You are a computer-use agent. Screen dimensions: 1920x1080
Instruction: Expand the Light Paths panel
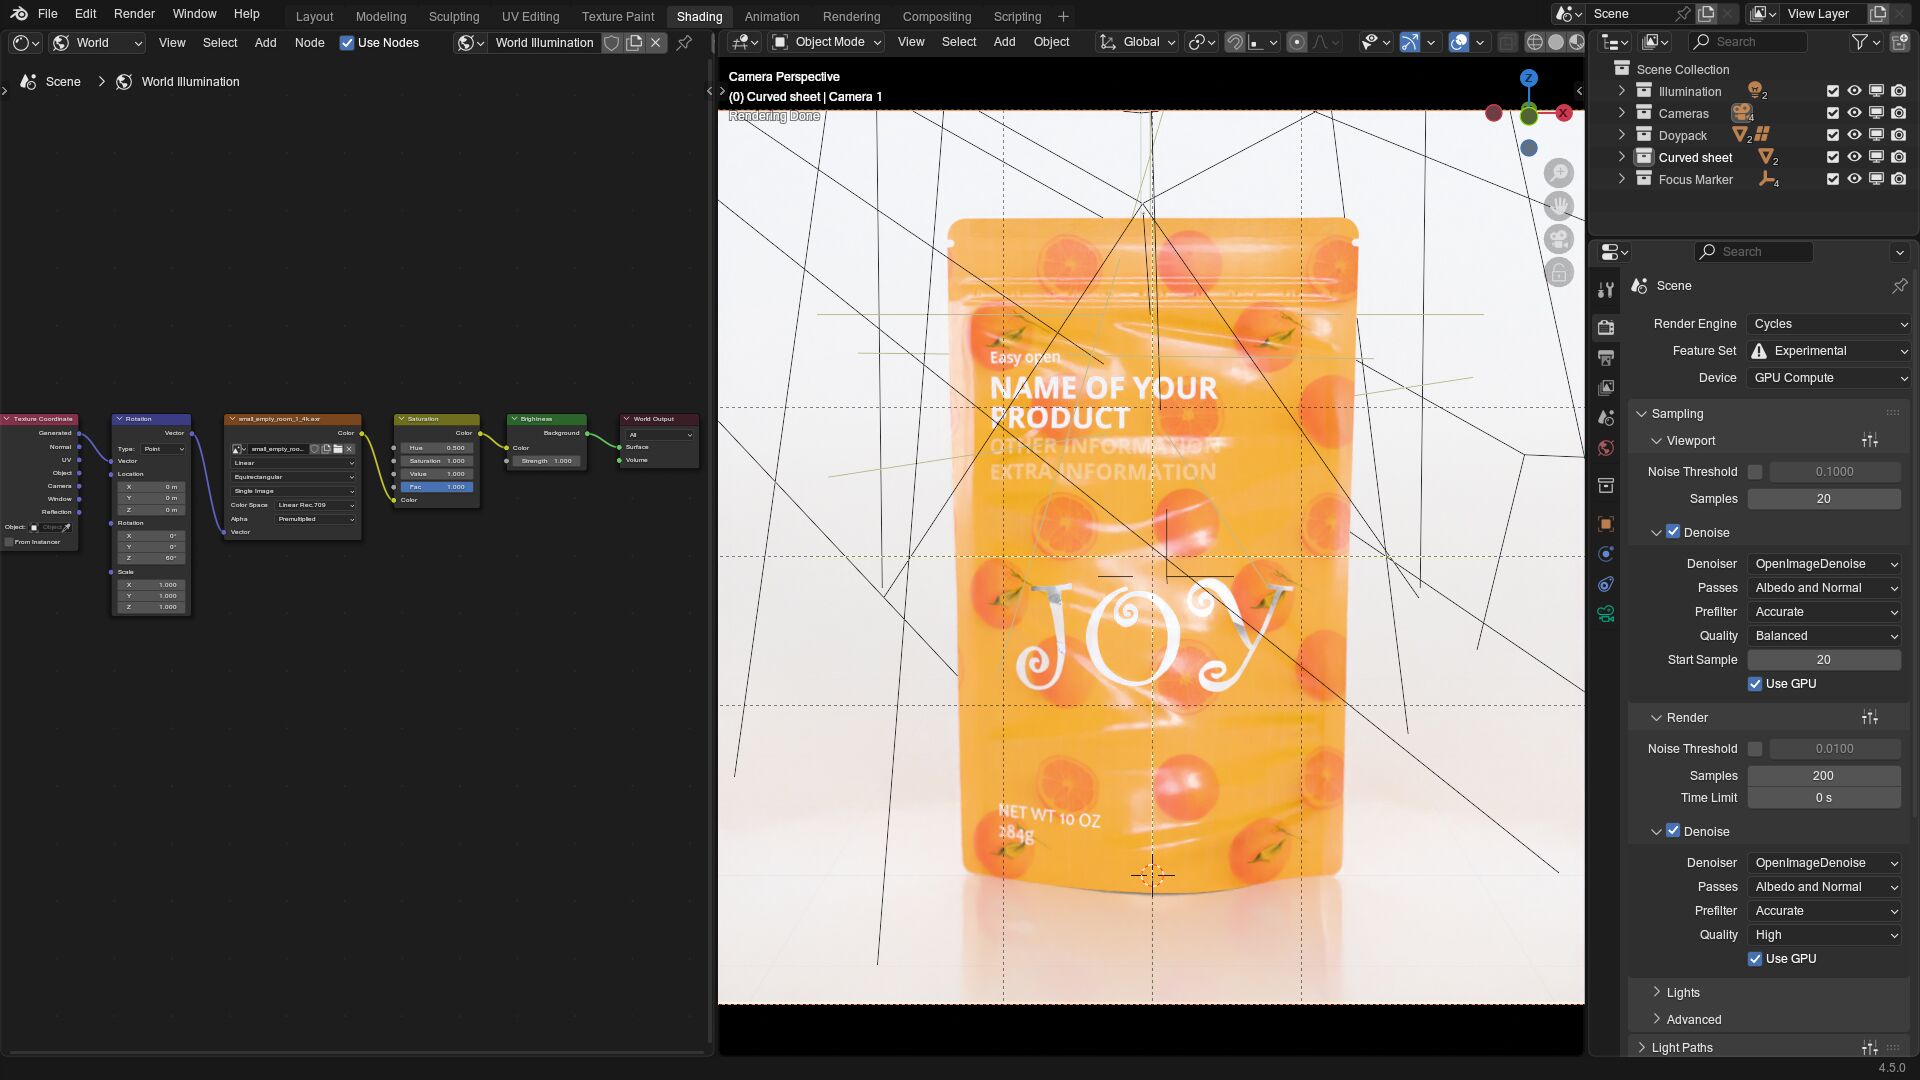coord(1681,1047)
